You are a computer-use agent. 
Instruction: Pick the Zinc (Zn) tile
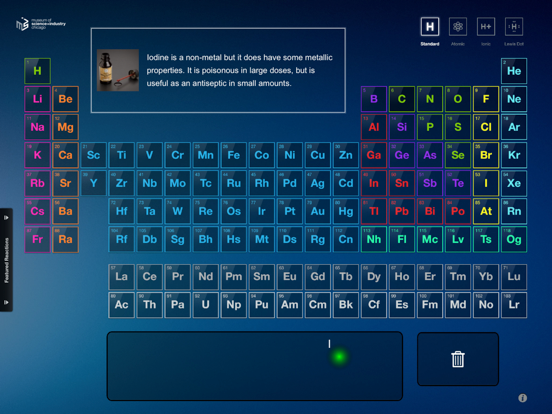click(x=346, y=155)
